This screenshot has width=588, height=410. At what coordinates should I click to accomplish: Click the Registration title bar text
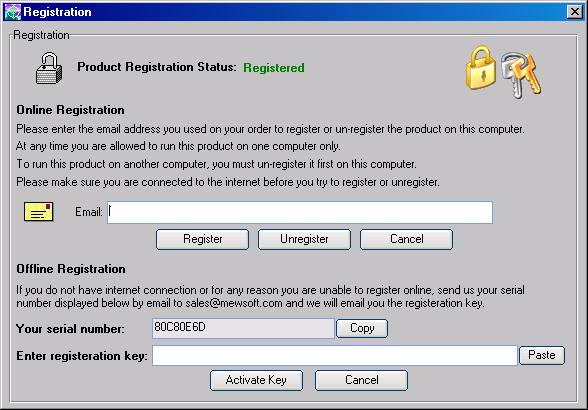click(57, 12)
